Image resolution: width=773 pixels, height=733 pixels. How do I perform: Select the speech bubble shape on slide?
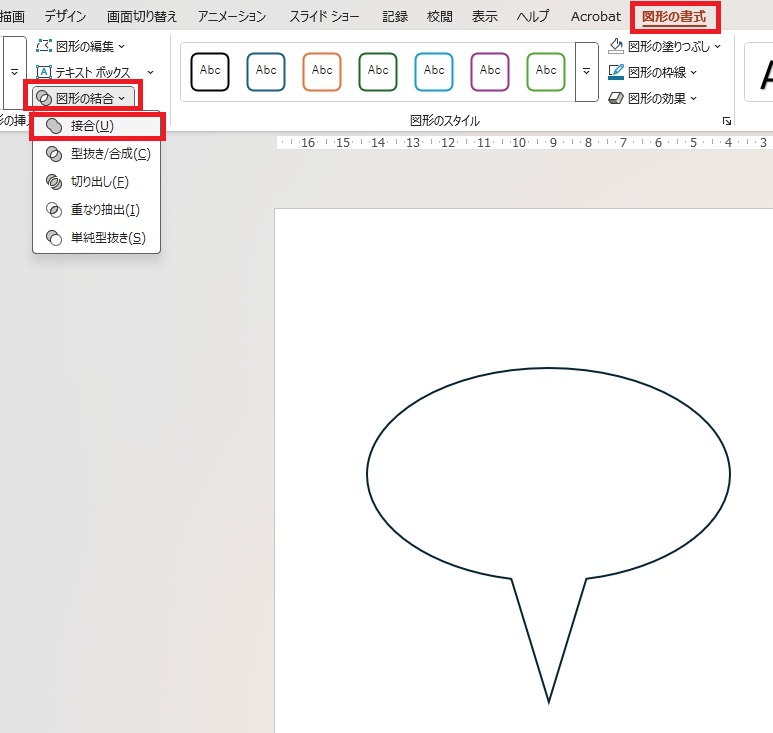coord(548,535)
